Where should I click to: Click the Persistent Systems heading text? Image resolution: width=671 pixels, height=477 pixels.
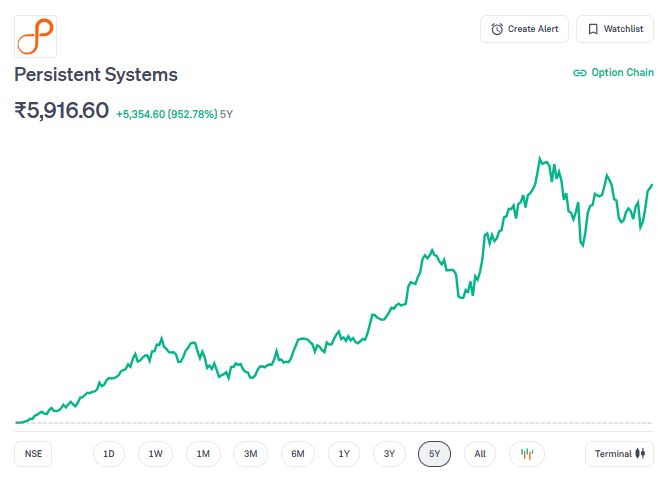tap(96, 75)
